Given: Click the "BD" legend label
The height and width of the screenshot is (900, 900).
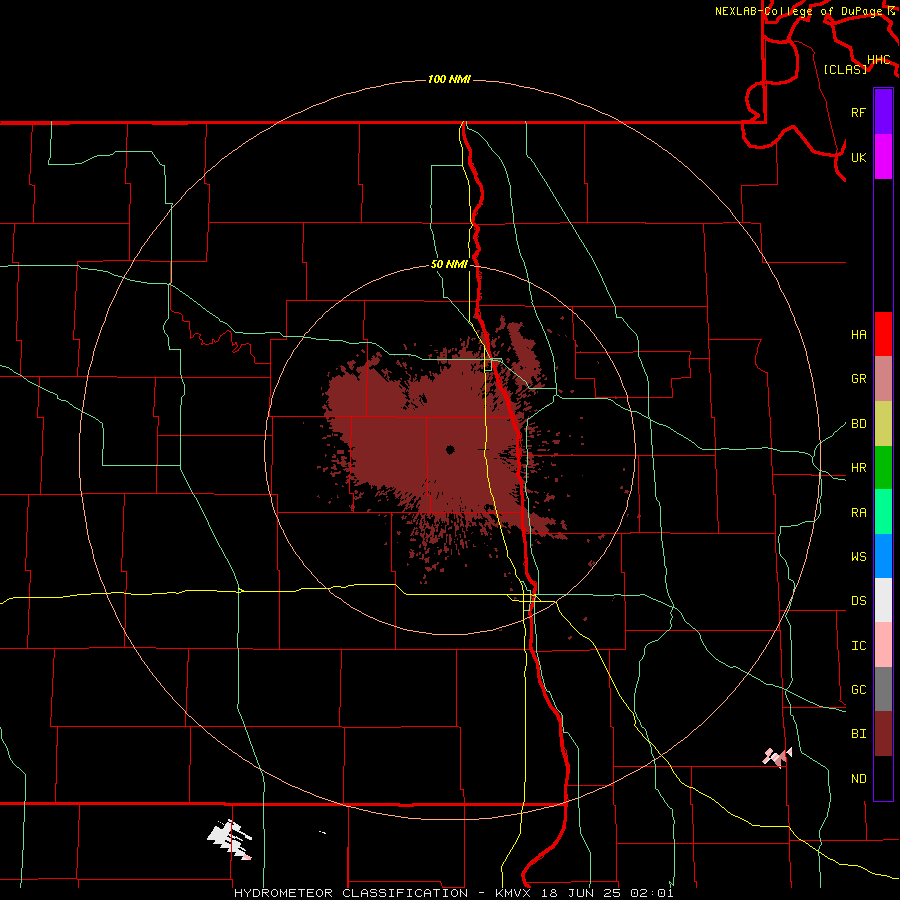Looking at the screenshot, I should [858, 424].
